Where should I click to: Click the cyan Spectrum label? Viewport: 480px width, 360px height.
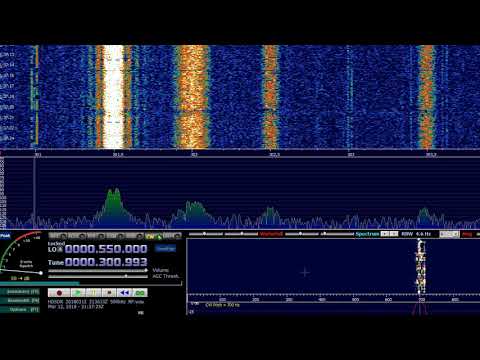pyautogui.click(x=367, y=234)
